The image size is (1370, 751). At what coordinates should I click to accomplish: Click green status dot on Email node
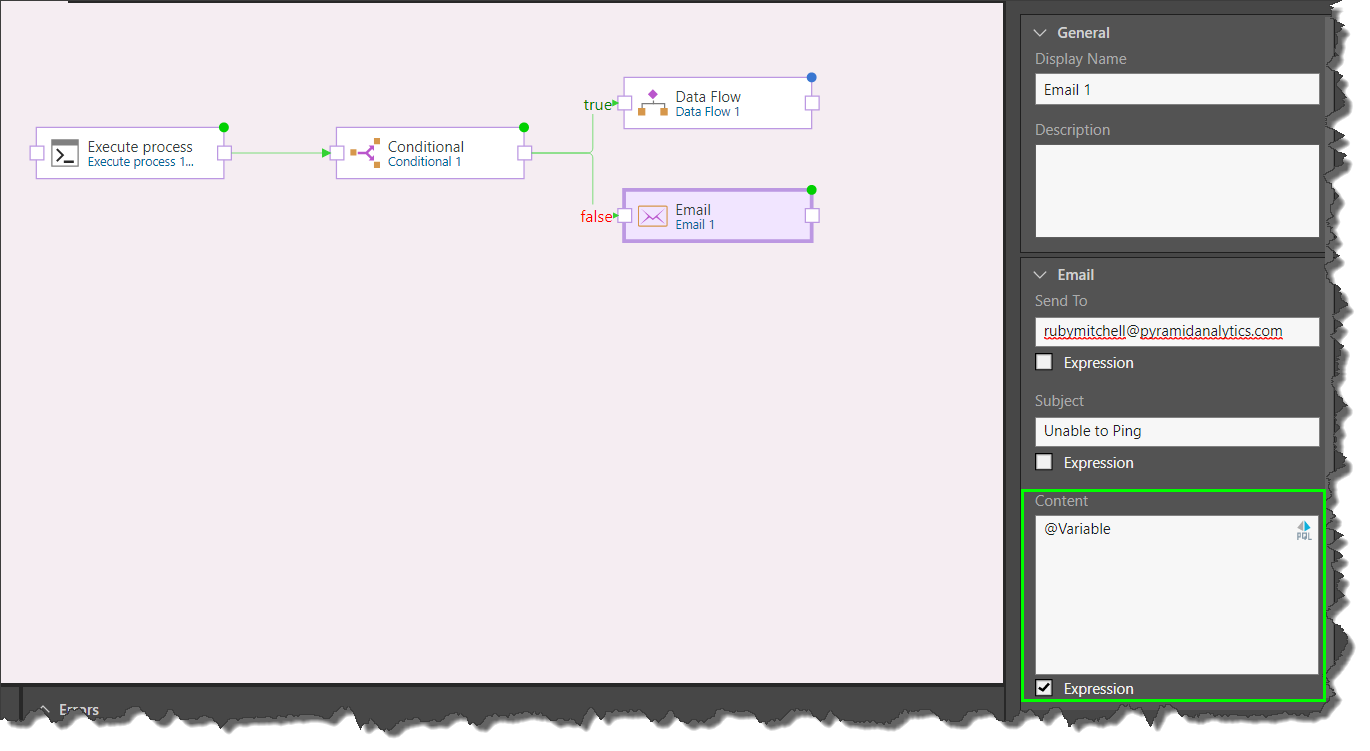click(812, 189)
